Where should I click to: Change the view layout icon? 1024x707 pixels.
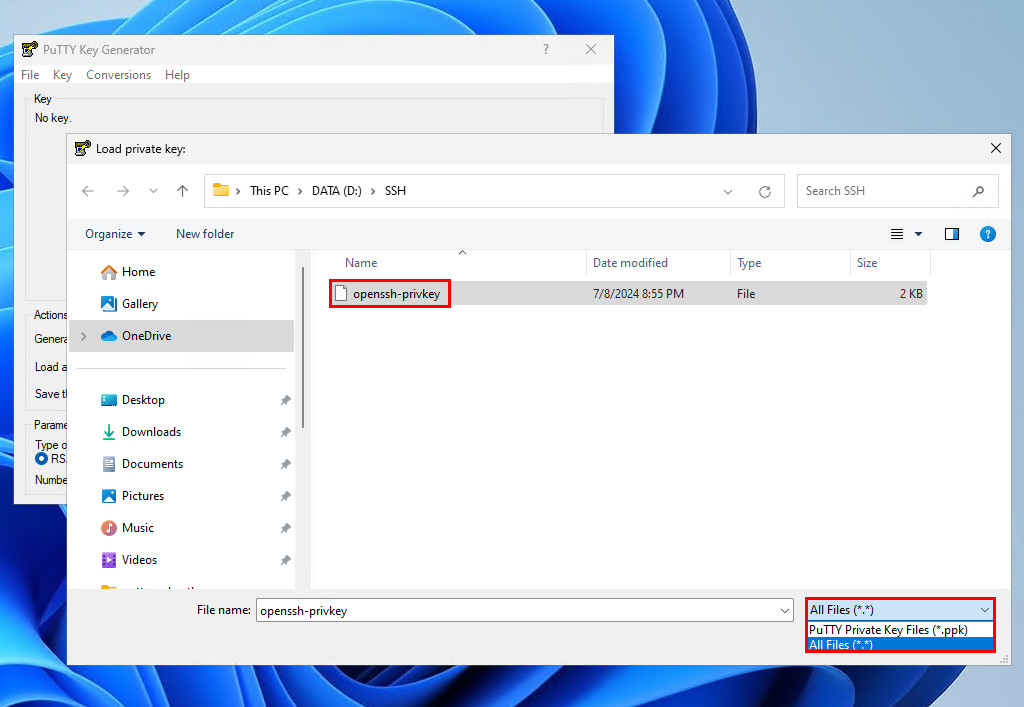[897, 234]
